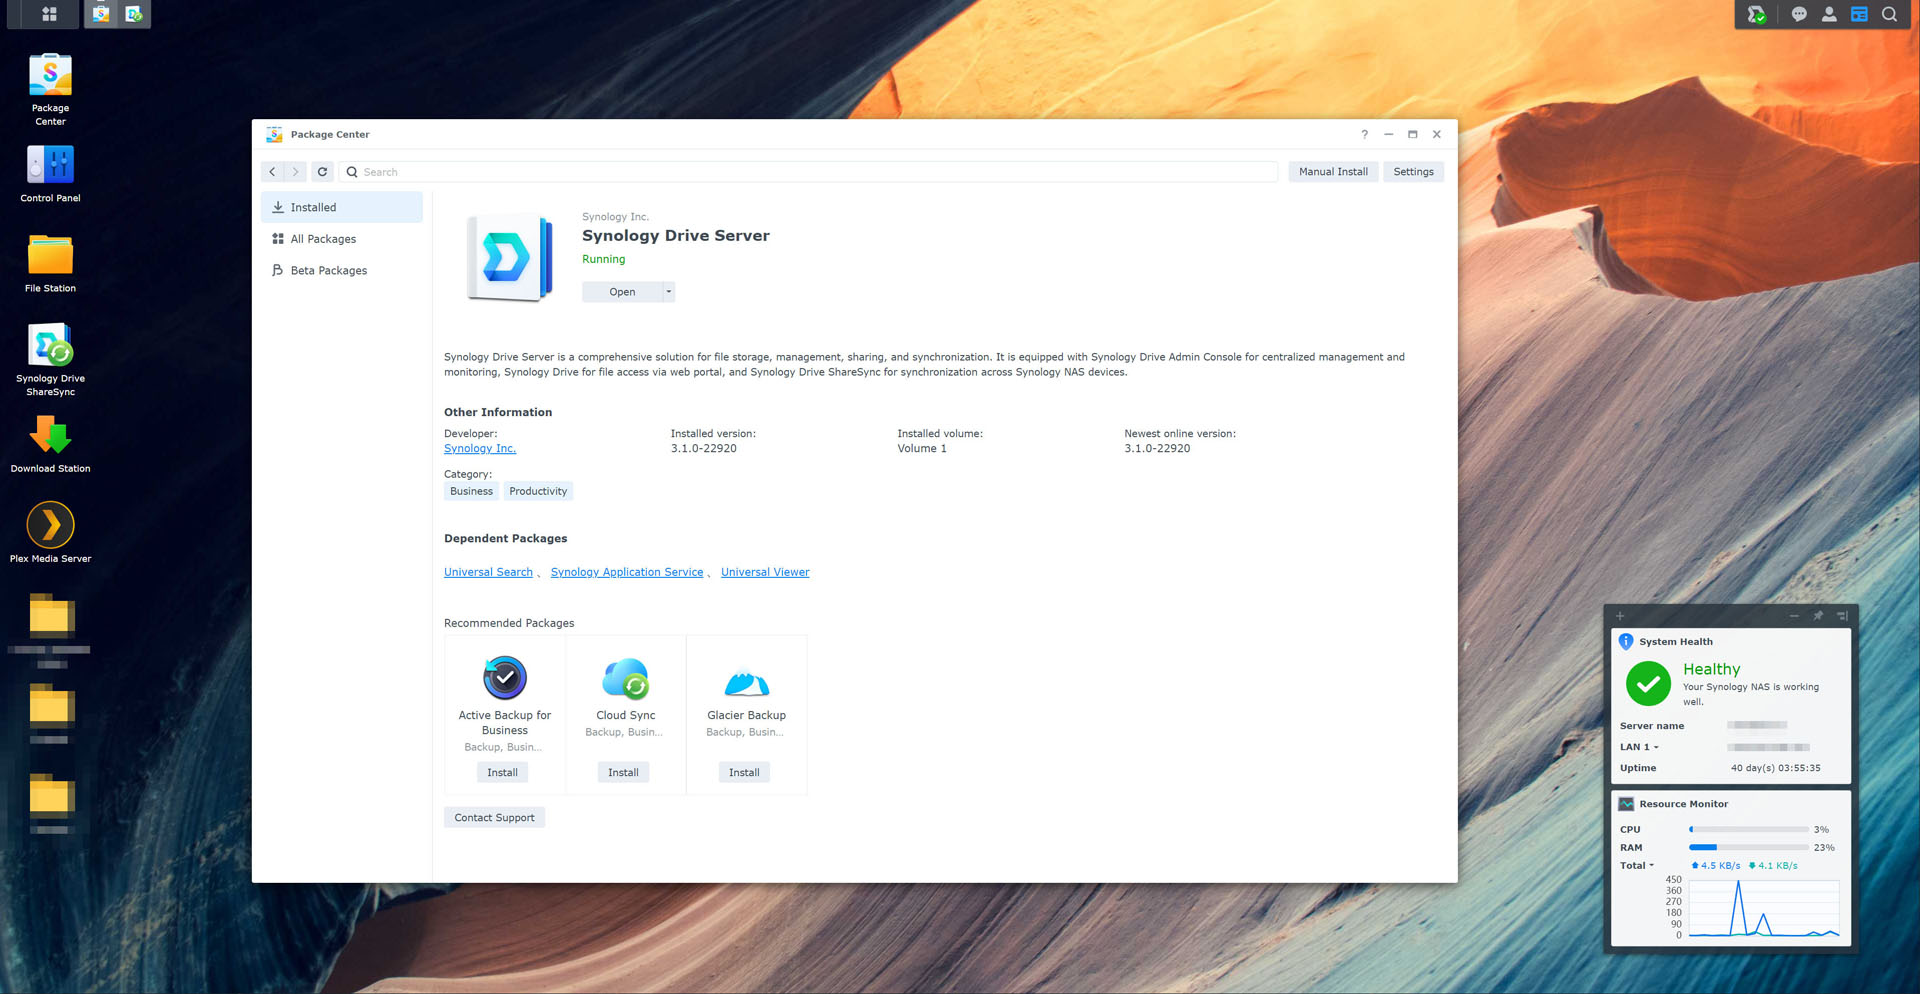Filter by the Productivity category tag
Image resolution: width=1920 pixels, height=994 pixels.
coord(538,491)
